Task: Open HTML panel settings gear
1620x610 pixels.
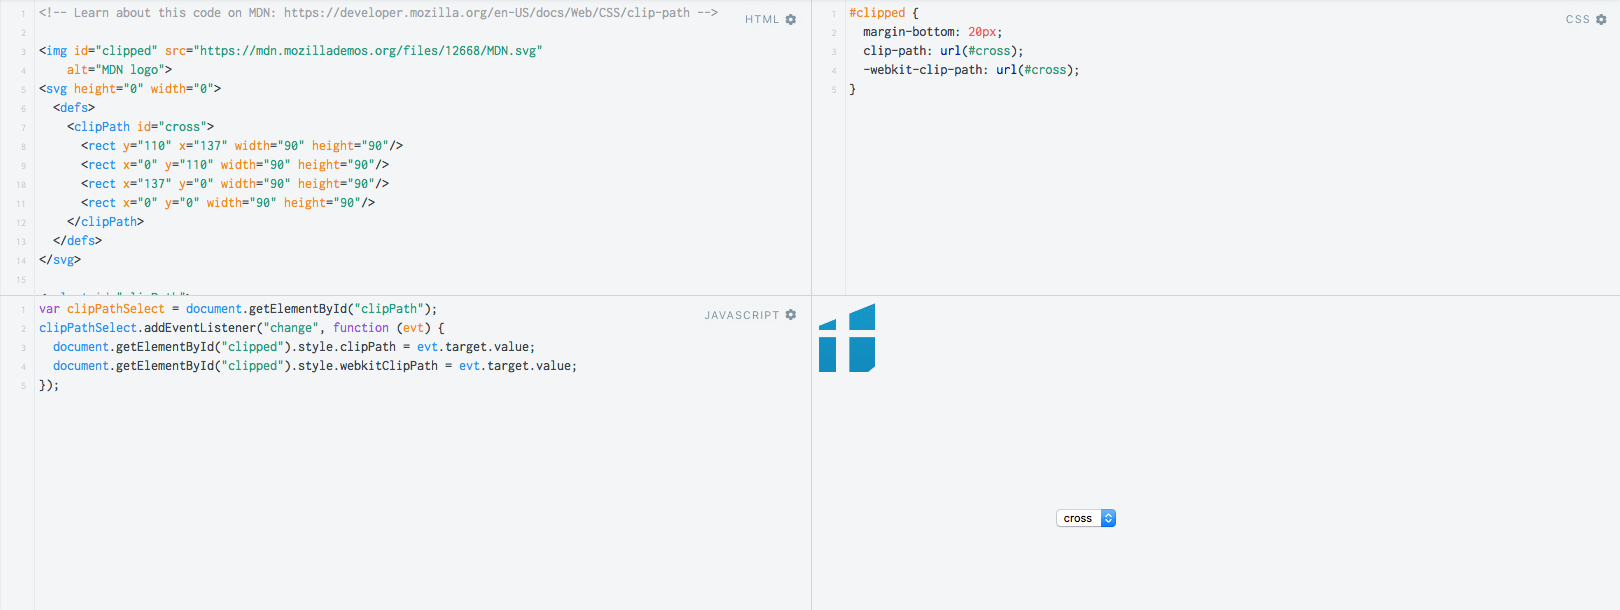Action: click(x=791, y=19)
